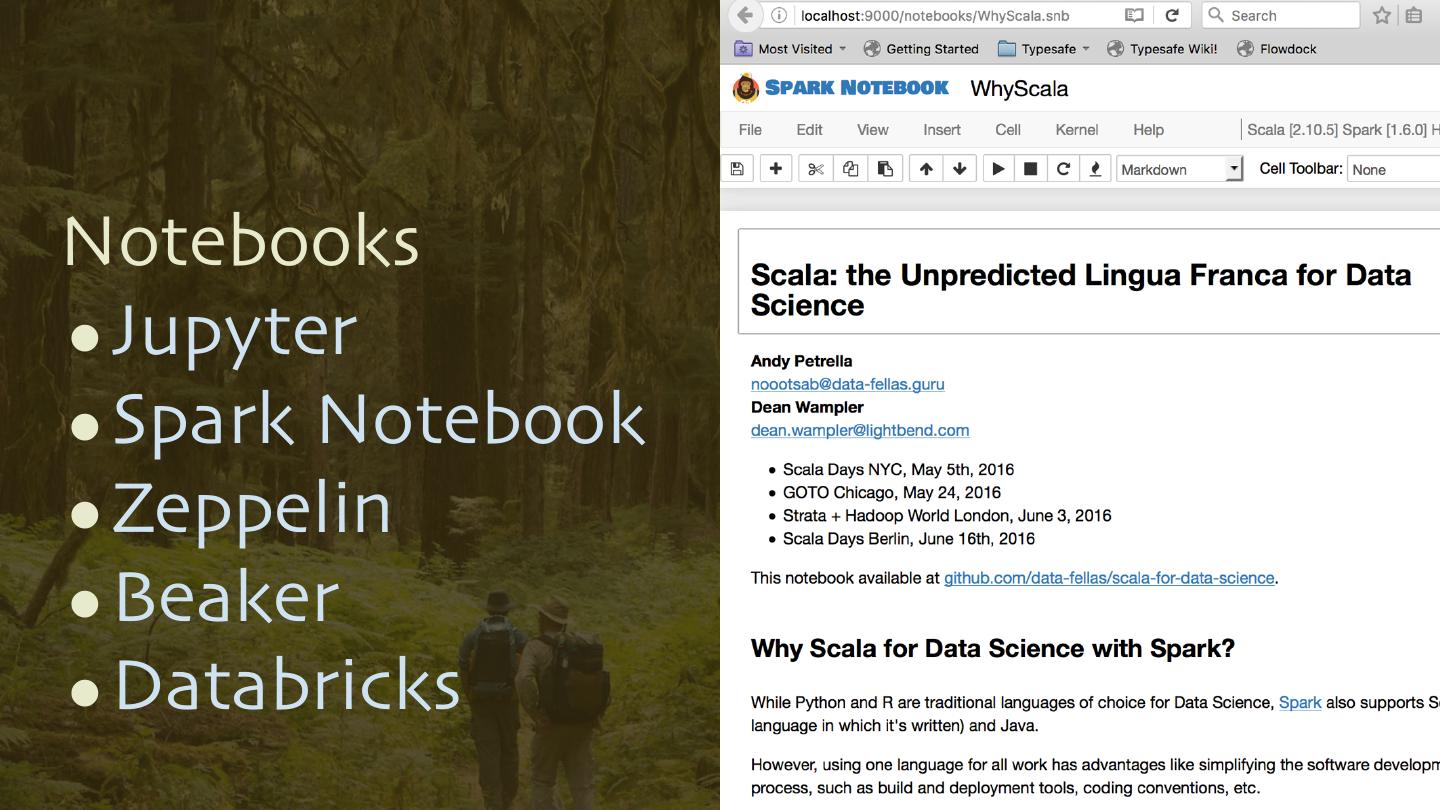Image resolution: width=1440 pixels, height=810 pixels.
Task: Click the 'Dean Wampler' author name
Action: coord(807,407)
